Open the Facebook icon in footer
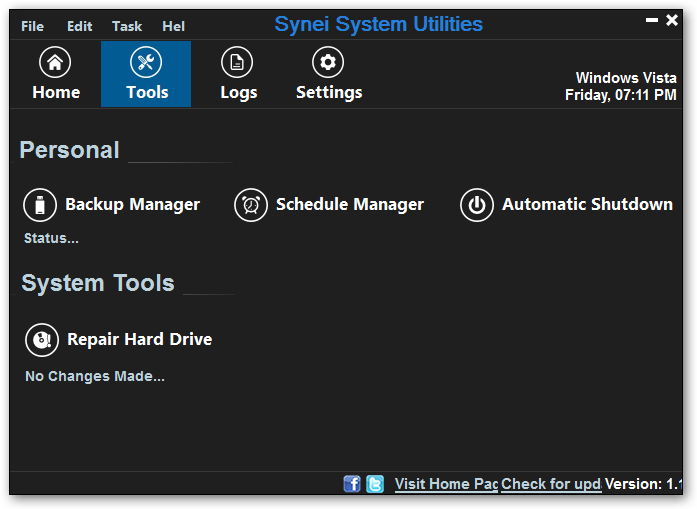 352,484
